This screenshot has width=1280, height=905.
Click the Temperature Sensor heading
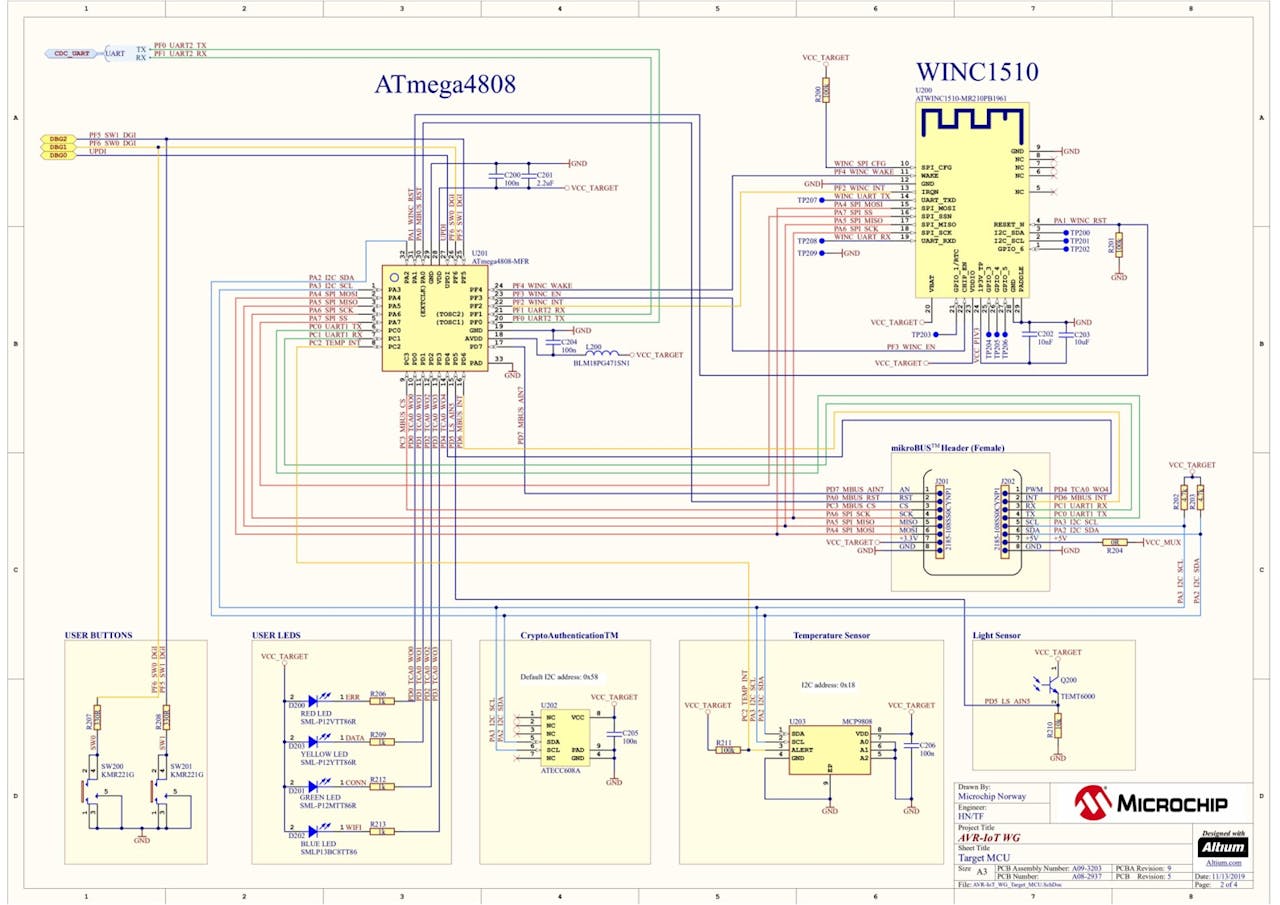[x=831, y=635]
